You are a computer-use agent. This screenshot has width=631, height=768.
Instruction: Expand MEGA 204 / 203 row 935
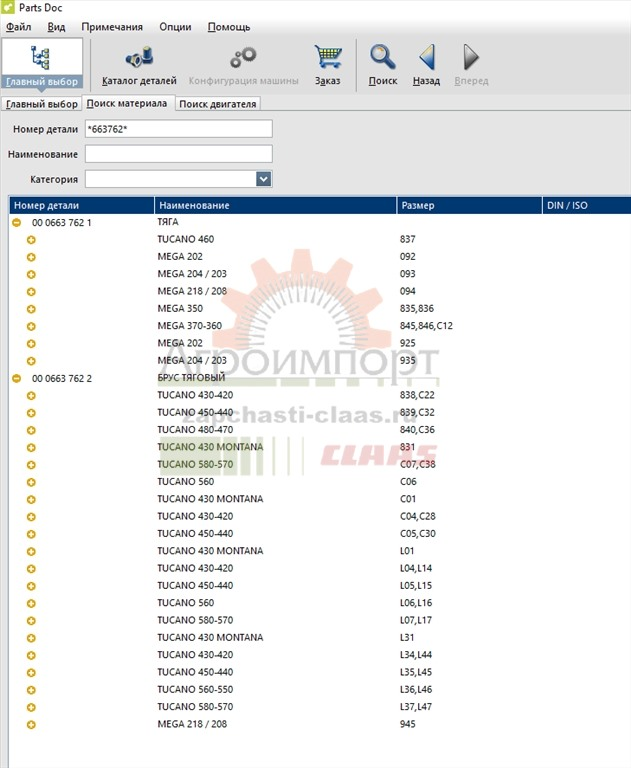(x=31, y=361)
